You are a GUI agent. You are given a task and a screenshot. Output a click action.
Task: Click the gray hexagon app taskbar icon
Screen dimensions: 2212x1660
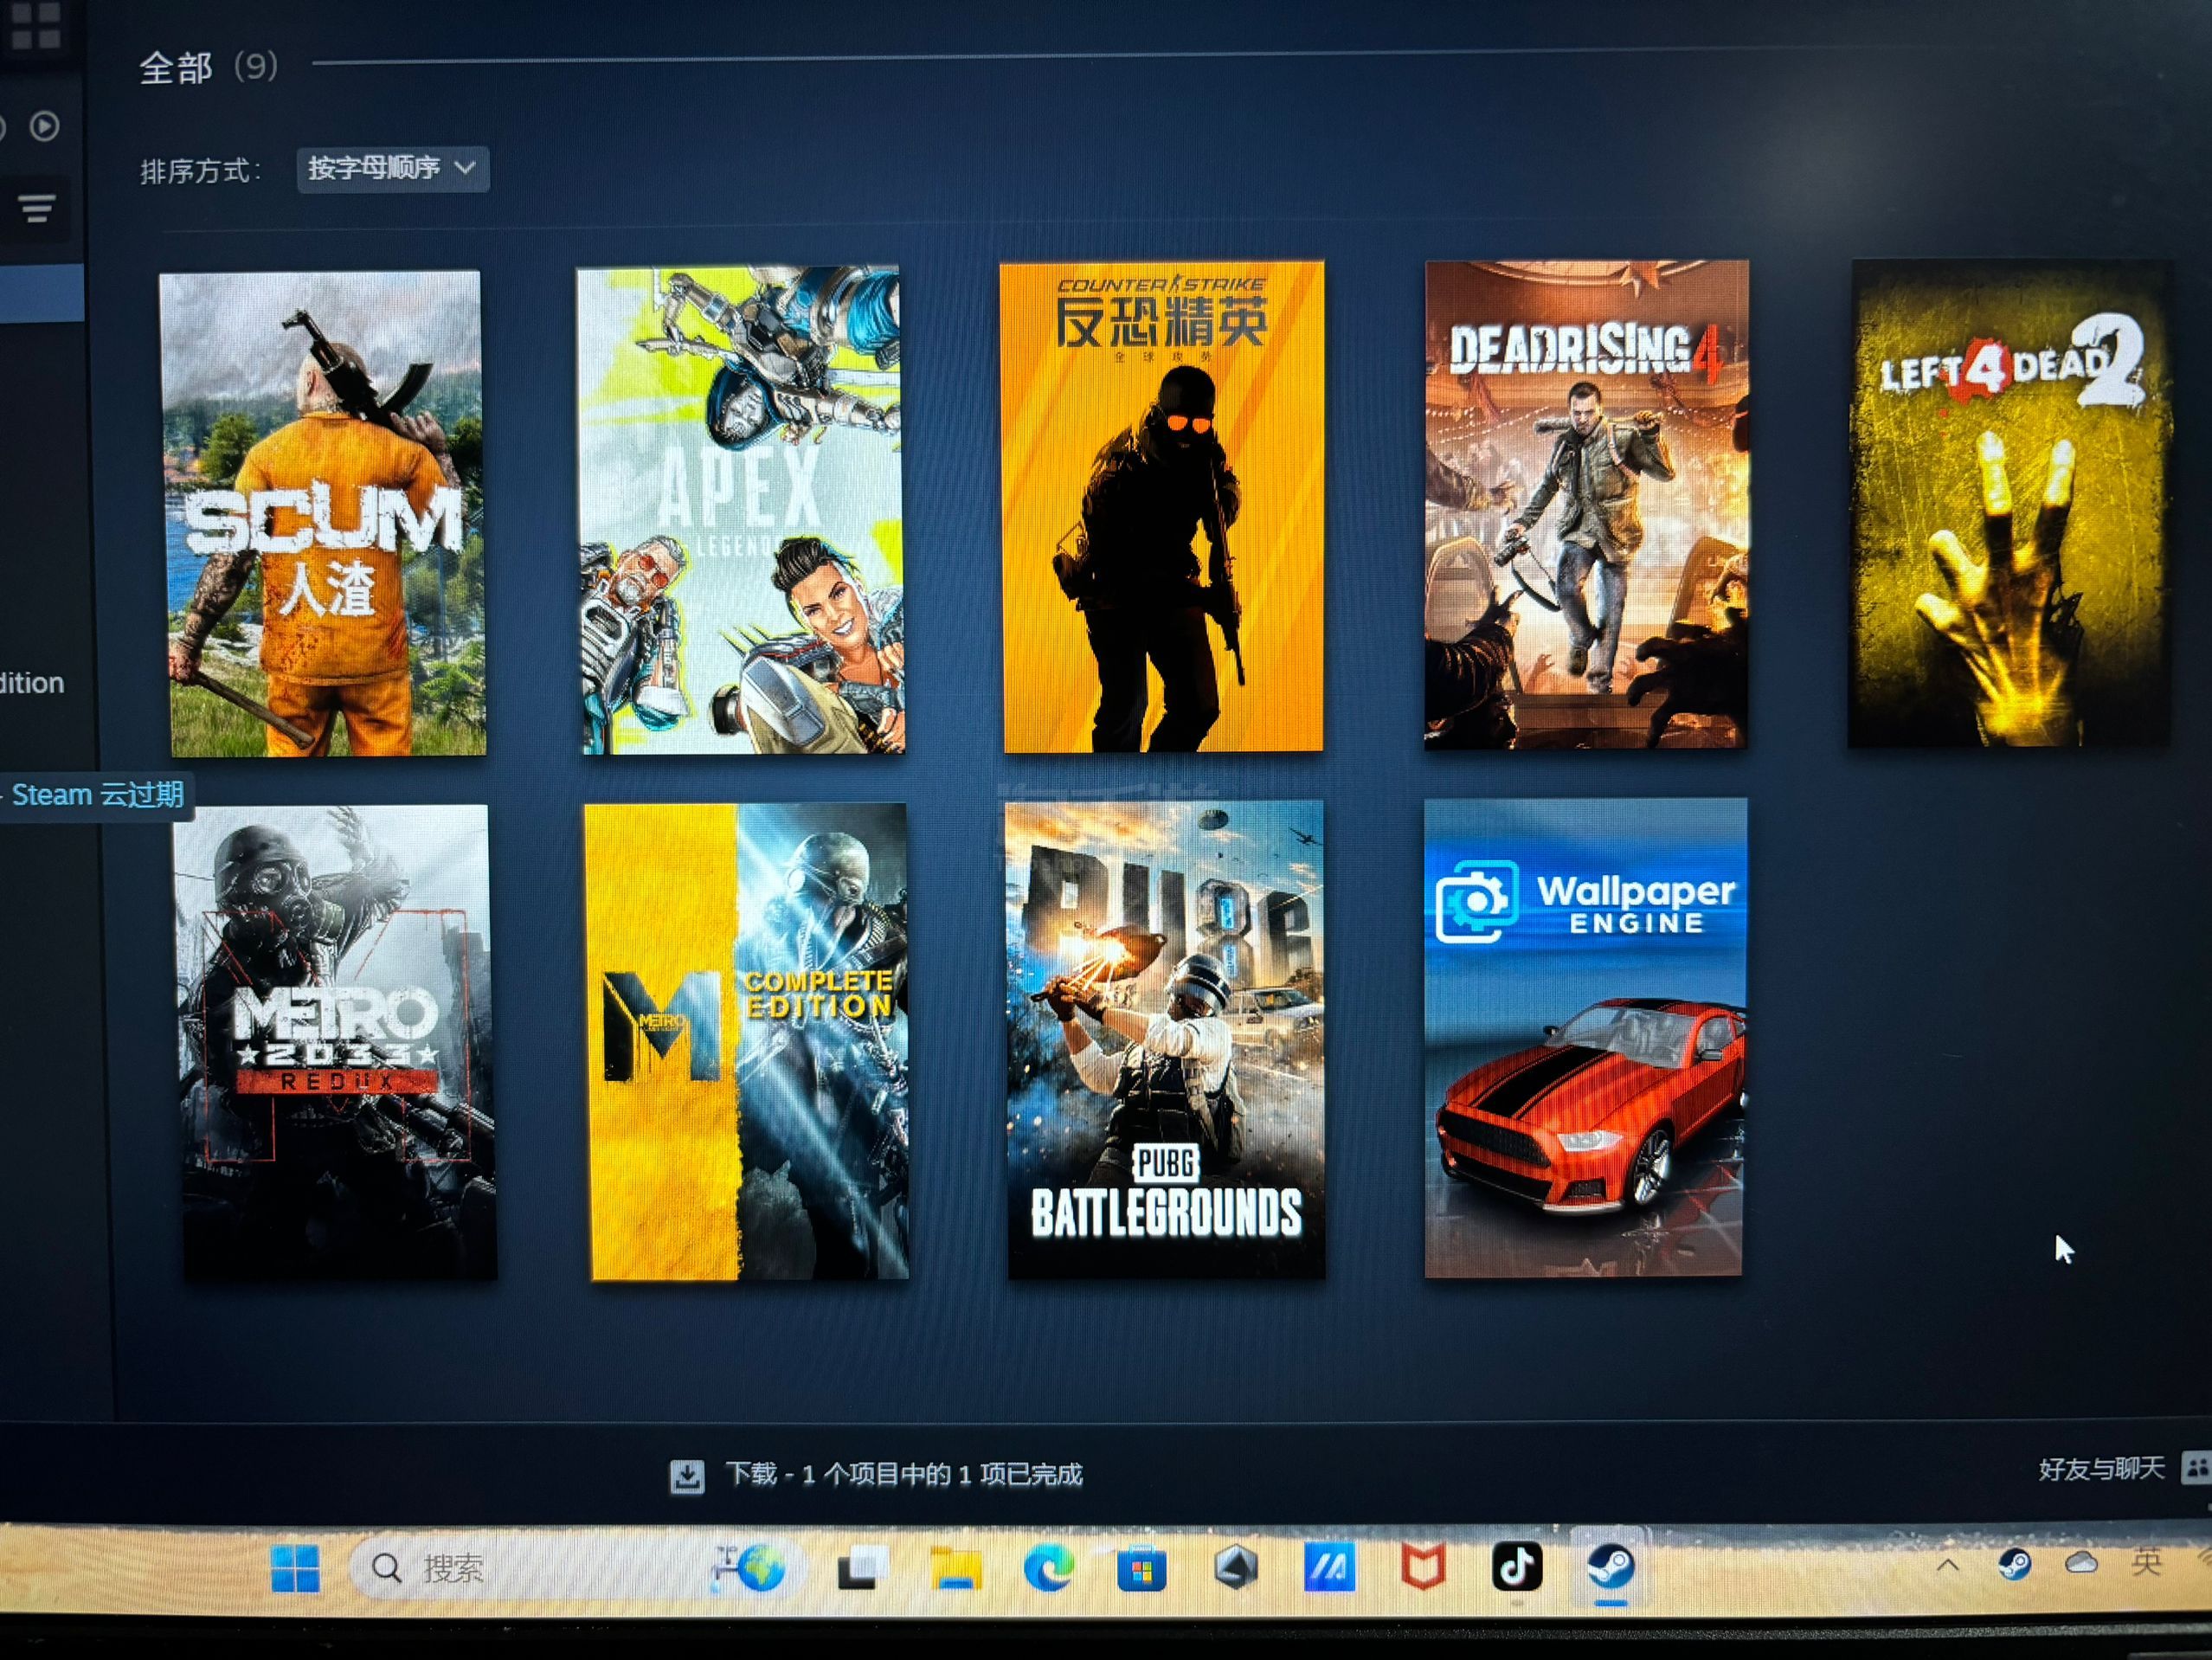(x=1236, y=1567)
